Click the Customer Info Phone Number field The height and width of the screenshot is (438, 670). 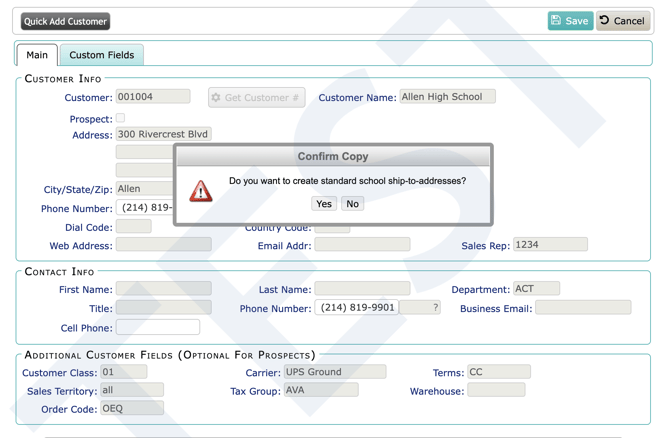point(144,208)
